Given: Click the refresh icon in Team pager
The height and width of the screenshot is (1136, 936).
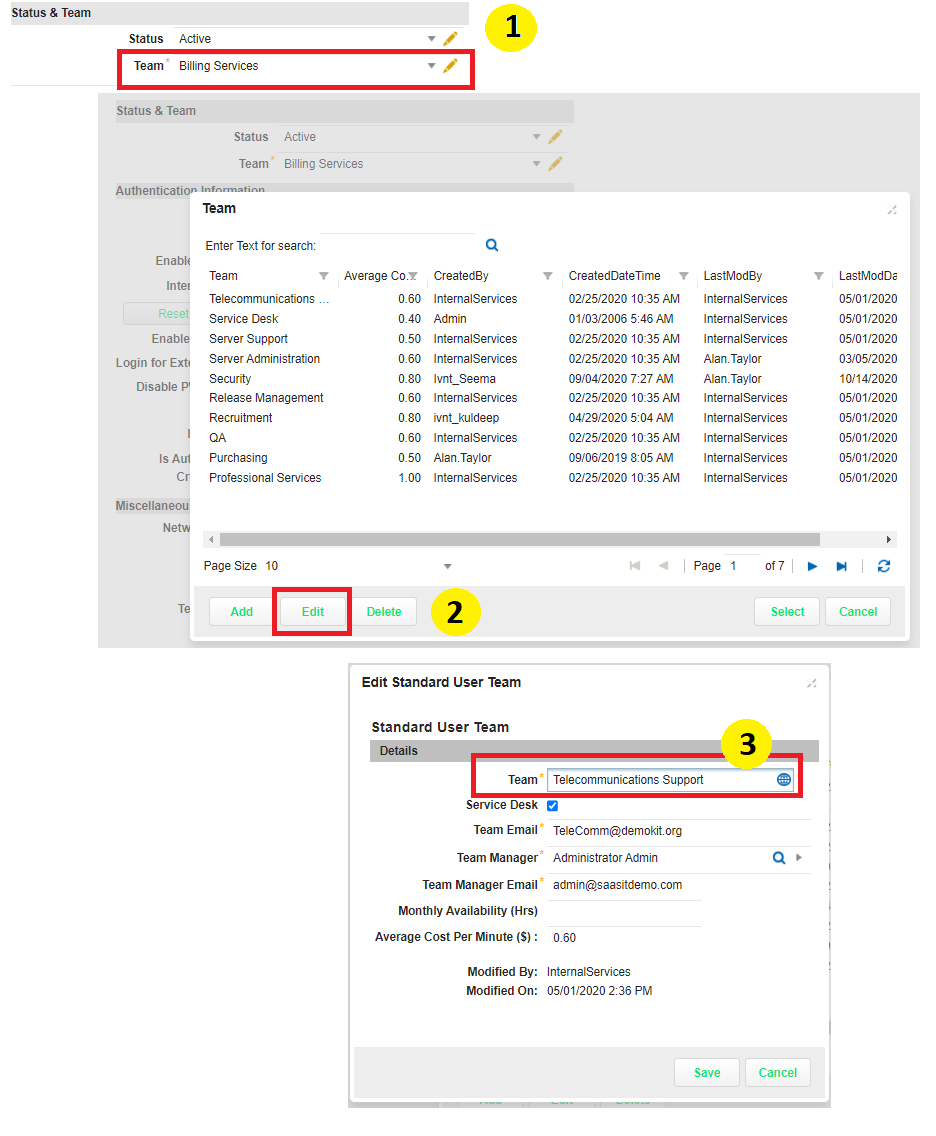Looking at the screenshot, I should [884, 566].
